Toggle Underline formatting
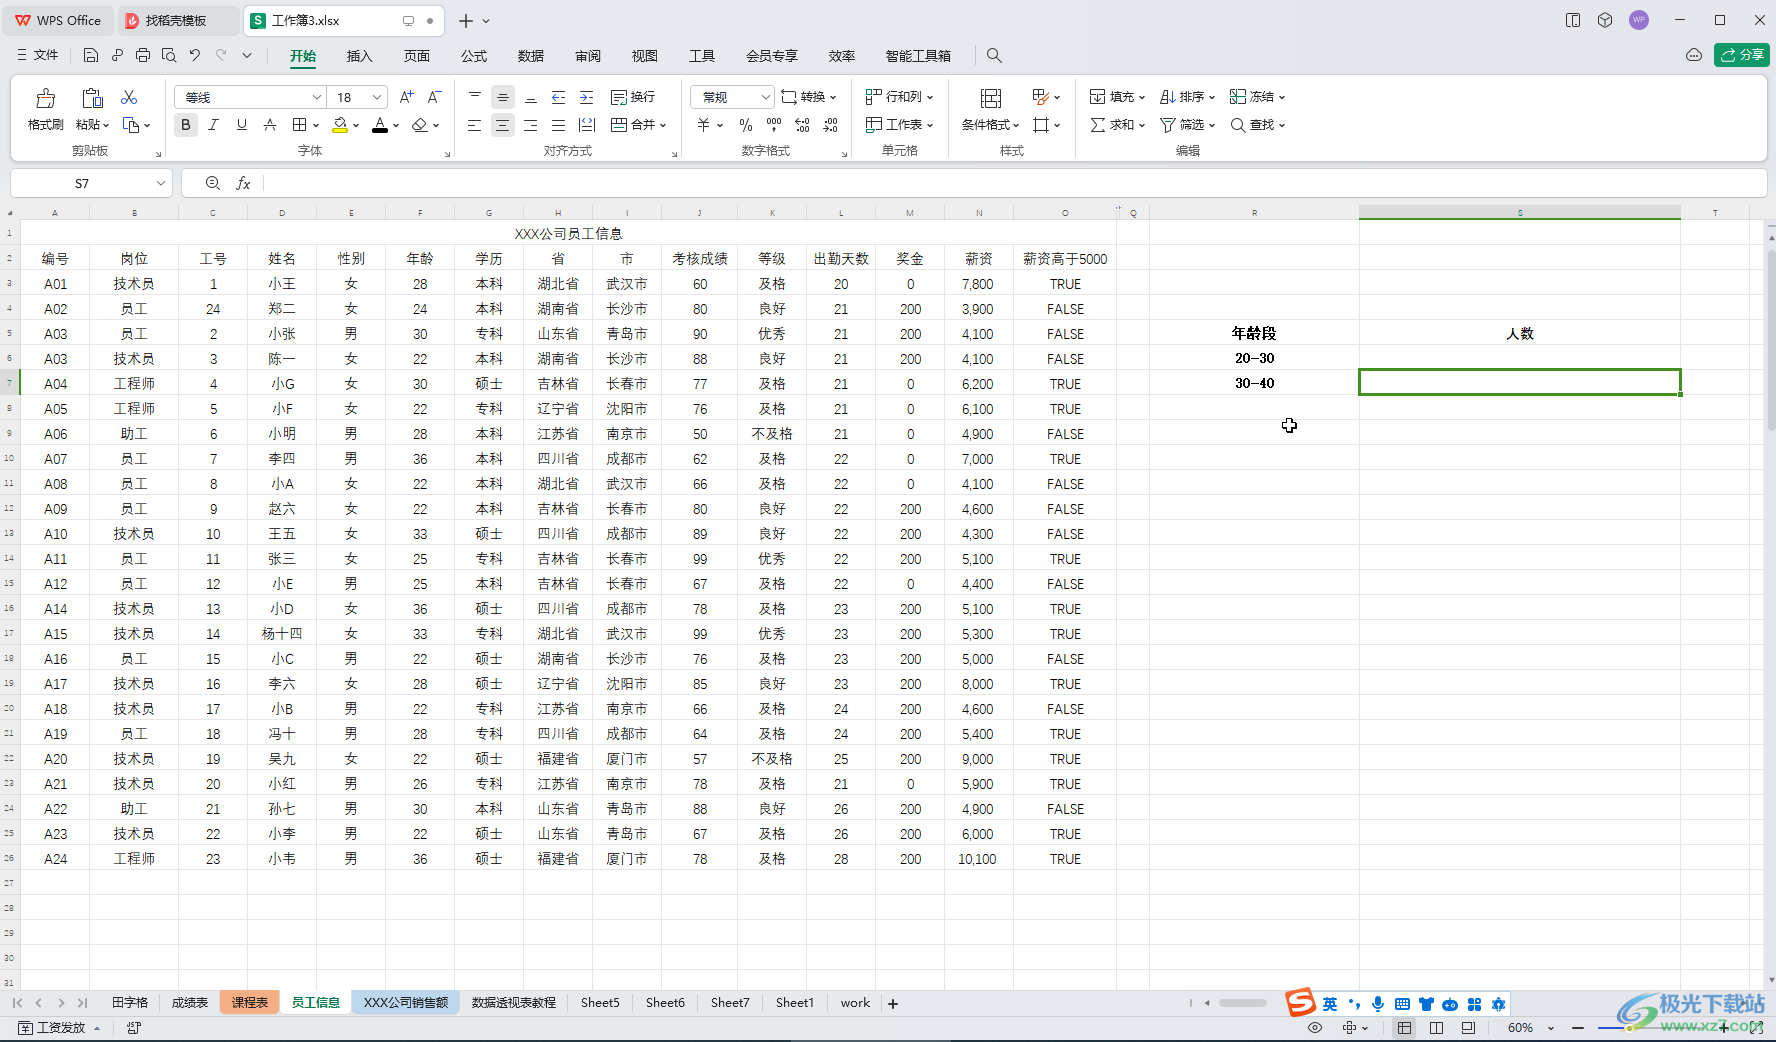This screenshot has width=1776, height=1042. 241,125
